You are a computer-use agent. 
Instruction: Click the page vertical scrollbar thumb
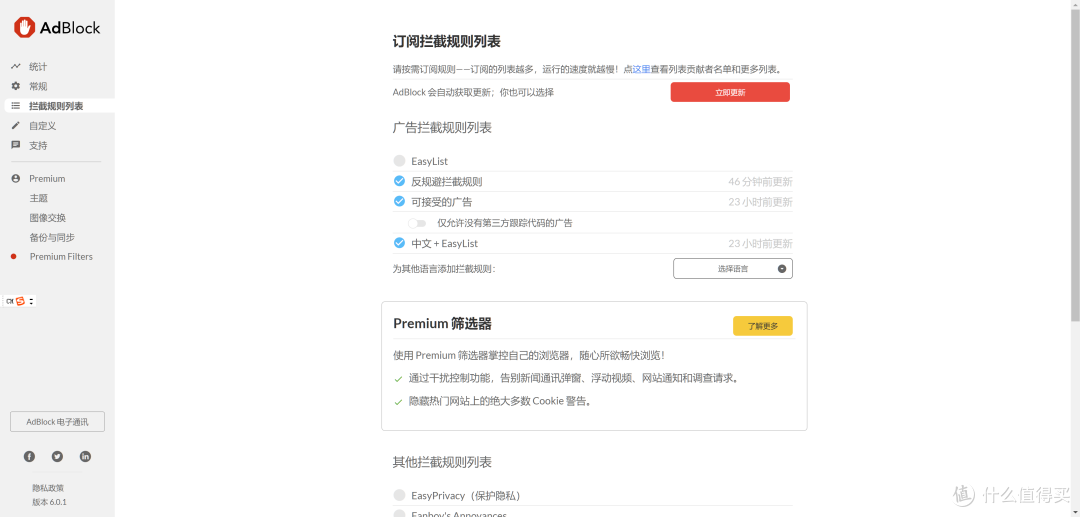[1074, 164]
